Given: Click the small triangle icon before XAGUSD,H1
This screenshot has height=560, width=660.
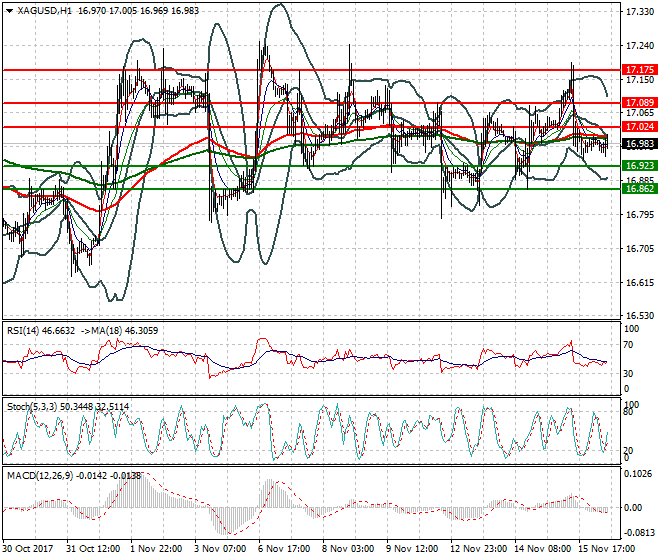Looking at the screenshot, I should coord(7,11).
